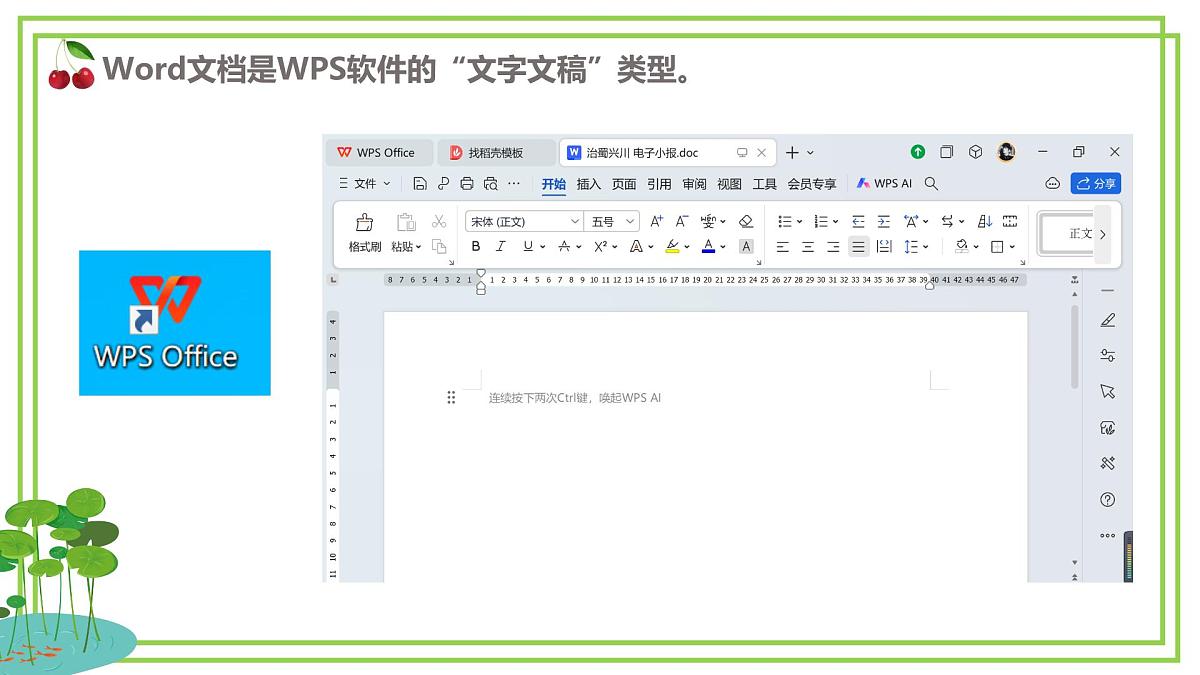The image size is (1200, 675).
Task: Click the Paste (粘贴) clipboard icon
Action: pyautogui.click(x=405, y=222)
